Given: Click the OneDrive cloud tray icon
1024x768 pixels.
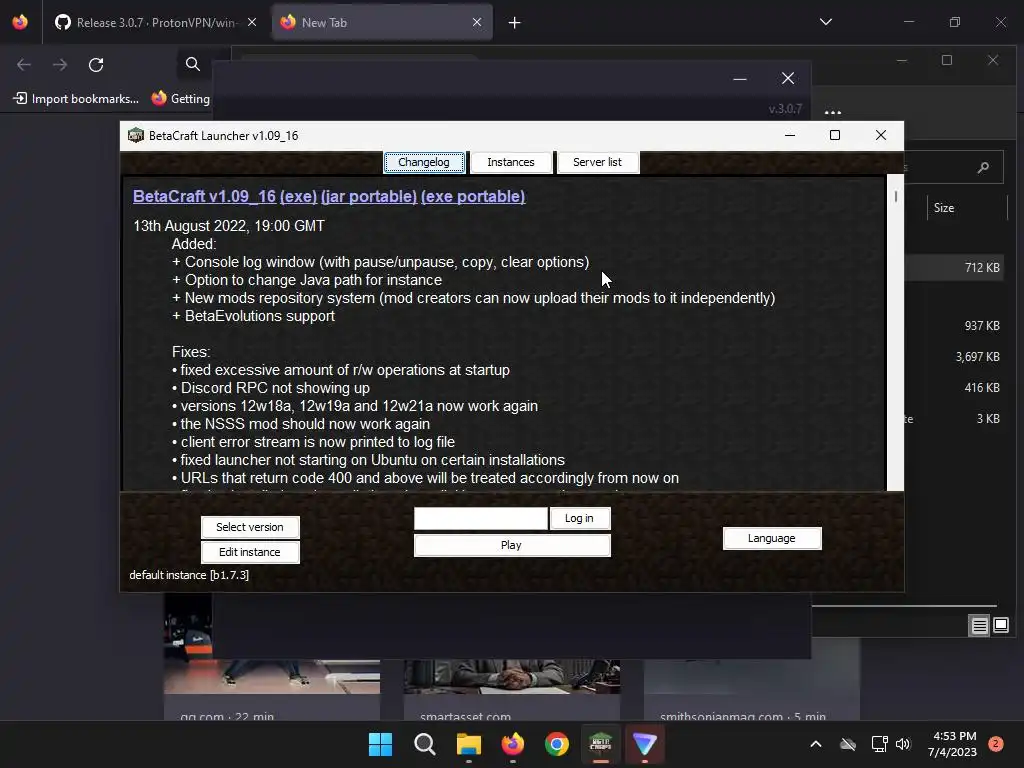Looking at the screenshot, I should point(848,744).
